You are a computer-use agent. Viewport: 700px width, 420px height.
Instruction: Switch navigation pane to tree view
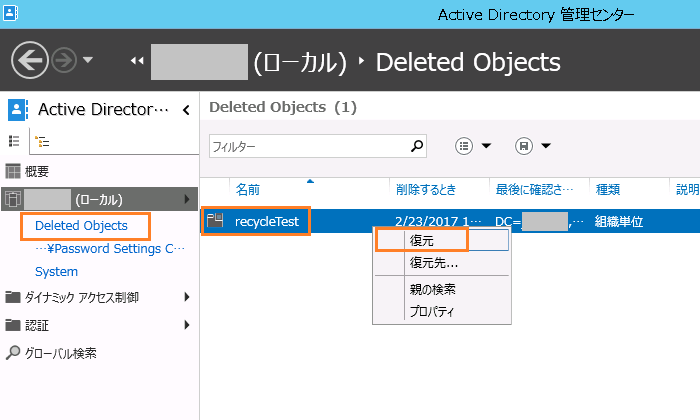[x=42, y=142]
